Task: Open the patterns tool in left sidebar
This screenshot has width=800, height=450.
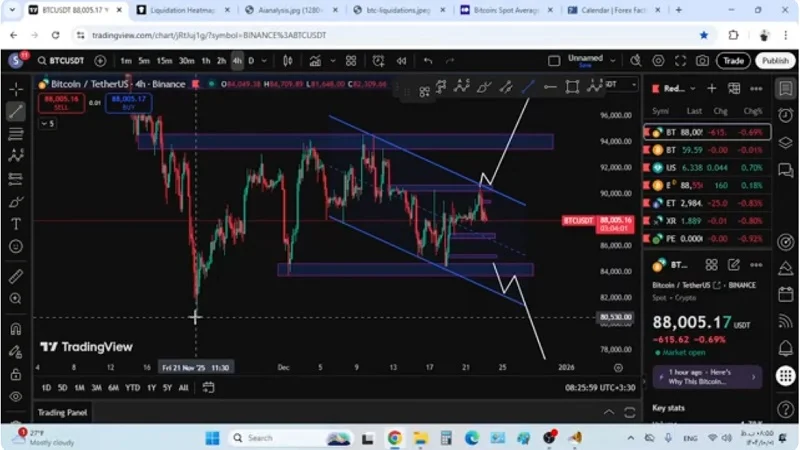Action: (16, 156)
